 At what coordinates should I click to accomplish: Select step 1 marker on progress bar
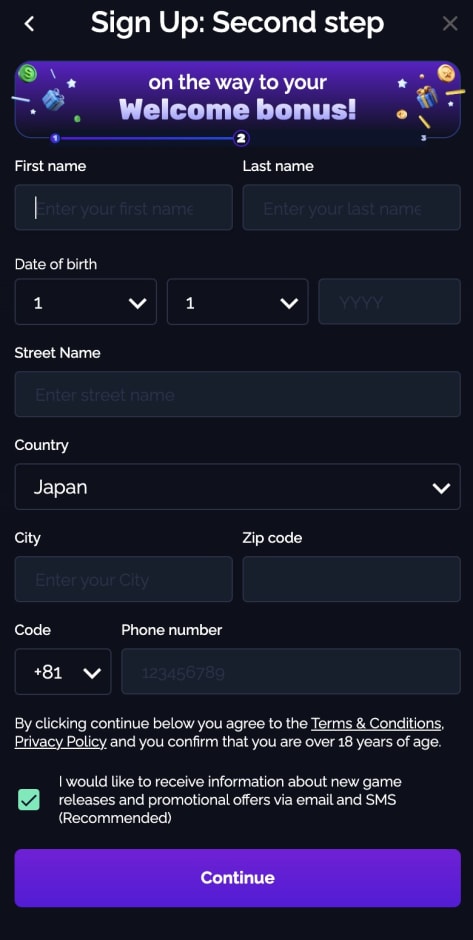pyautogui.click(x=55, y=138)
